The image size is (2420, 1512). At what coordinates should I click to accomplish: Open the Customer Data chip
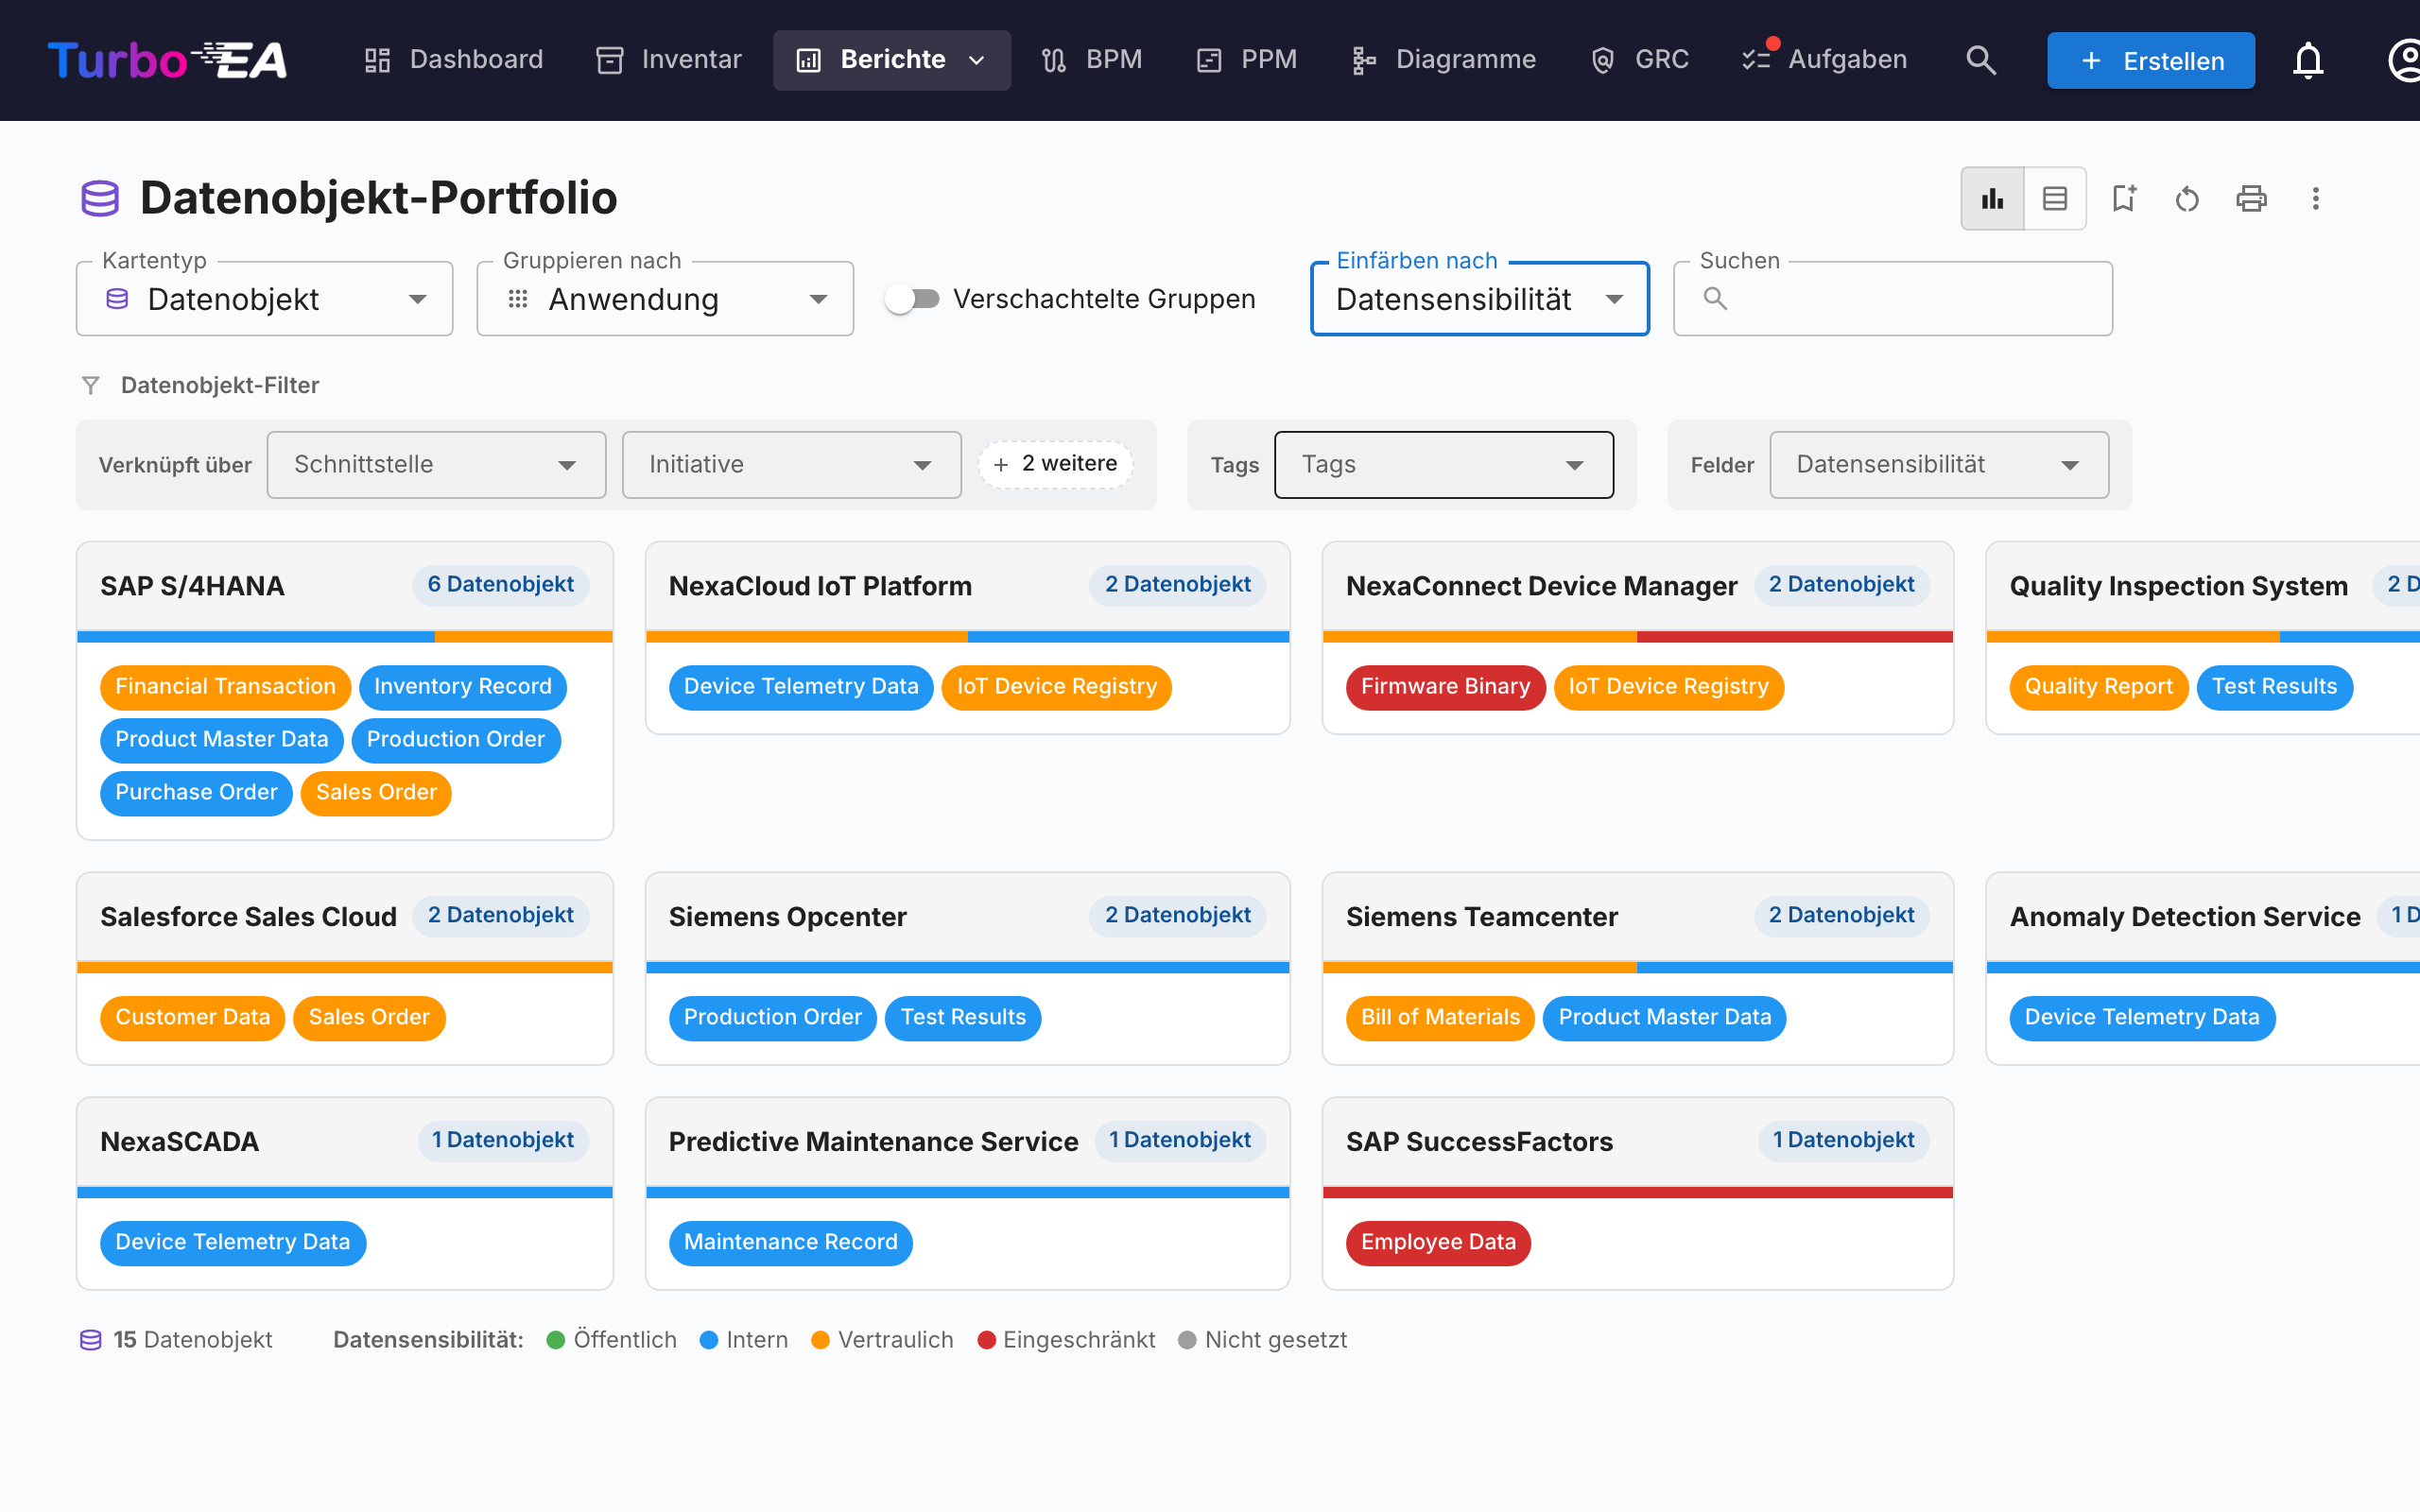click(192, 1018)
